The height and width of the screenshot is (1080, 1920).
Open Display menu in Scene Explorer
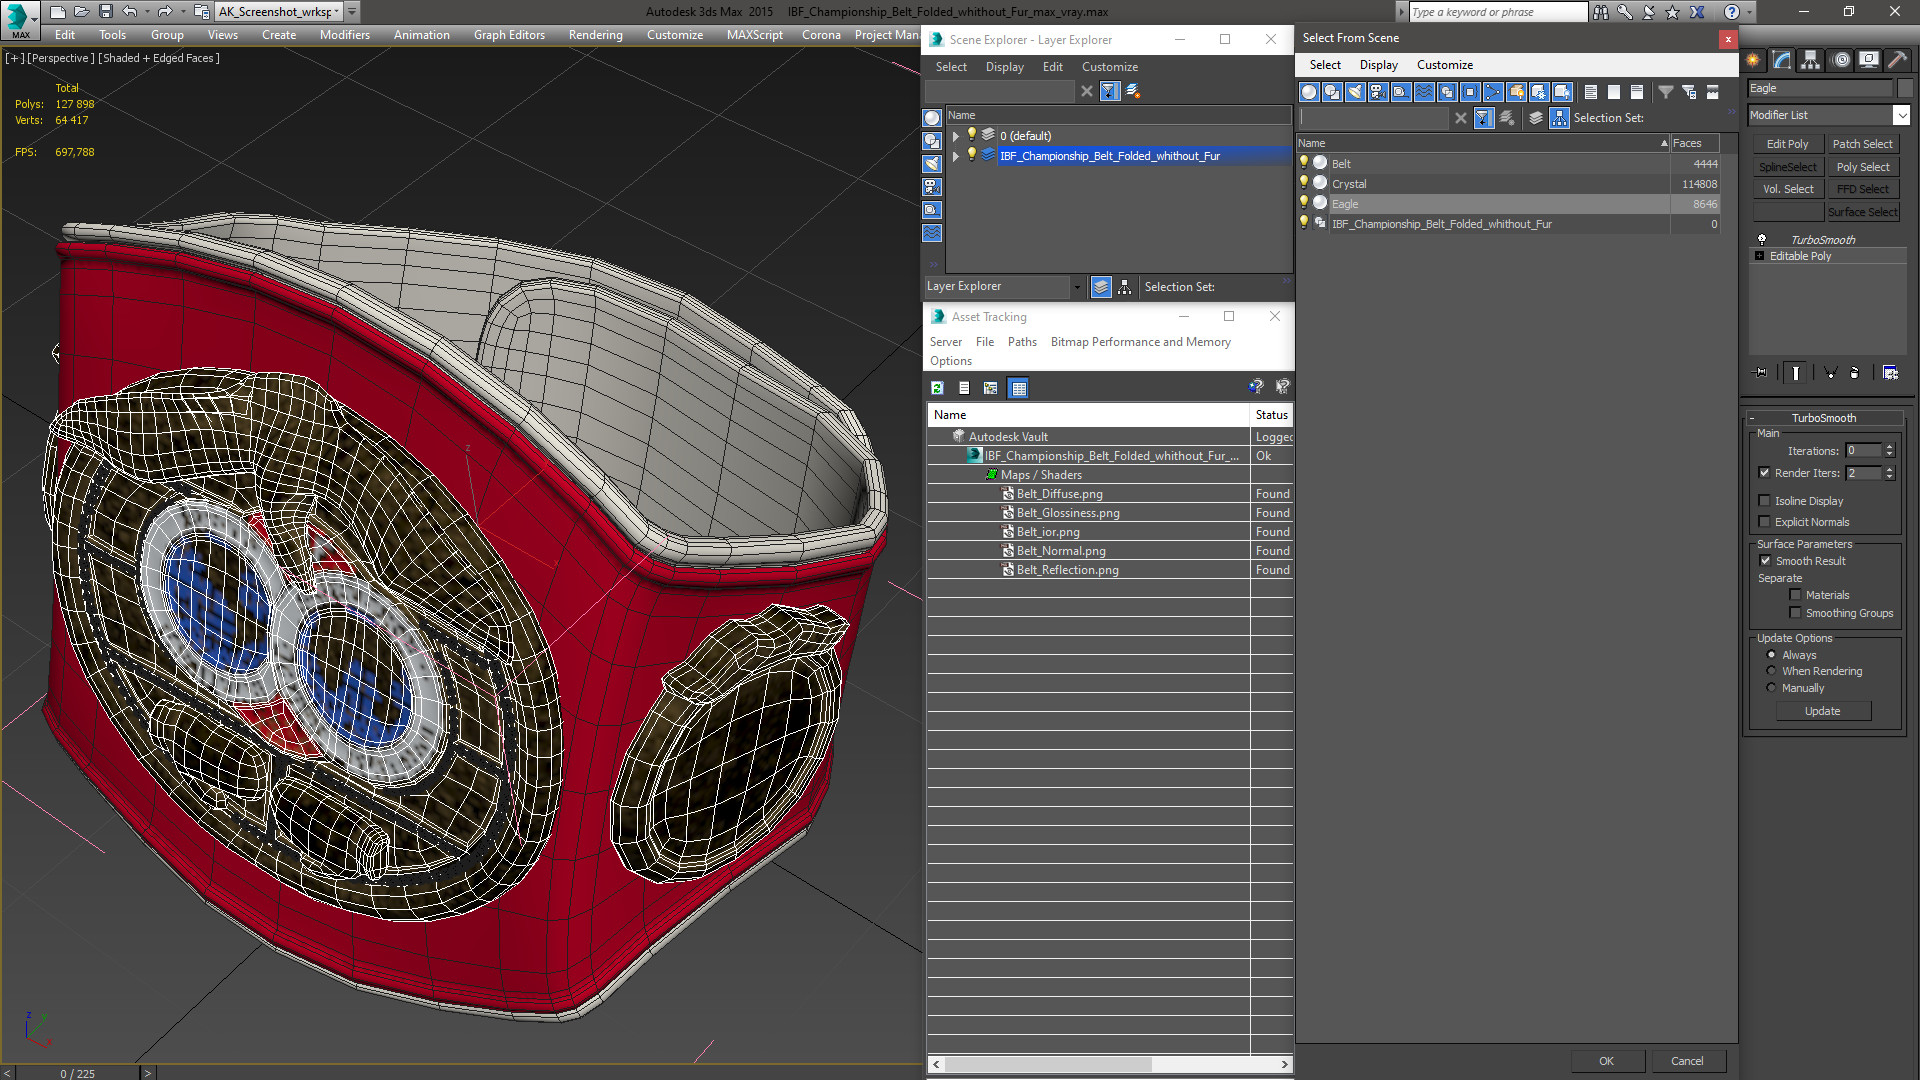pyautogui.click(x=1004, y=67)
